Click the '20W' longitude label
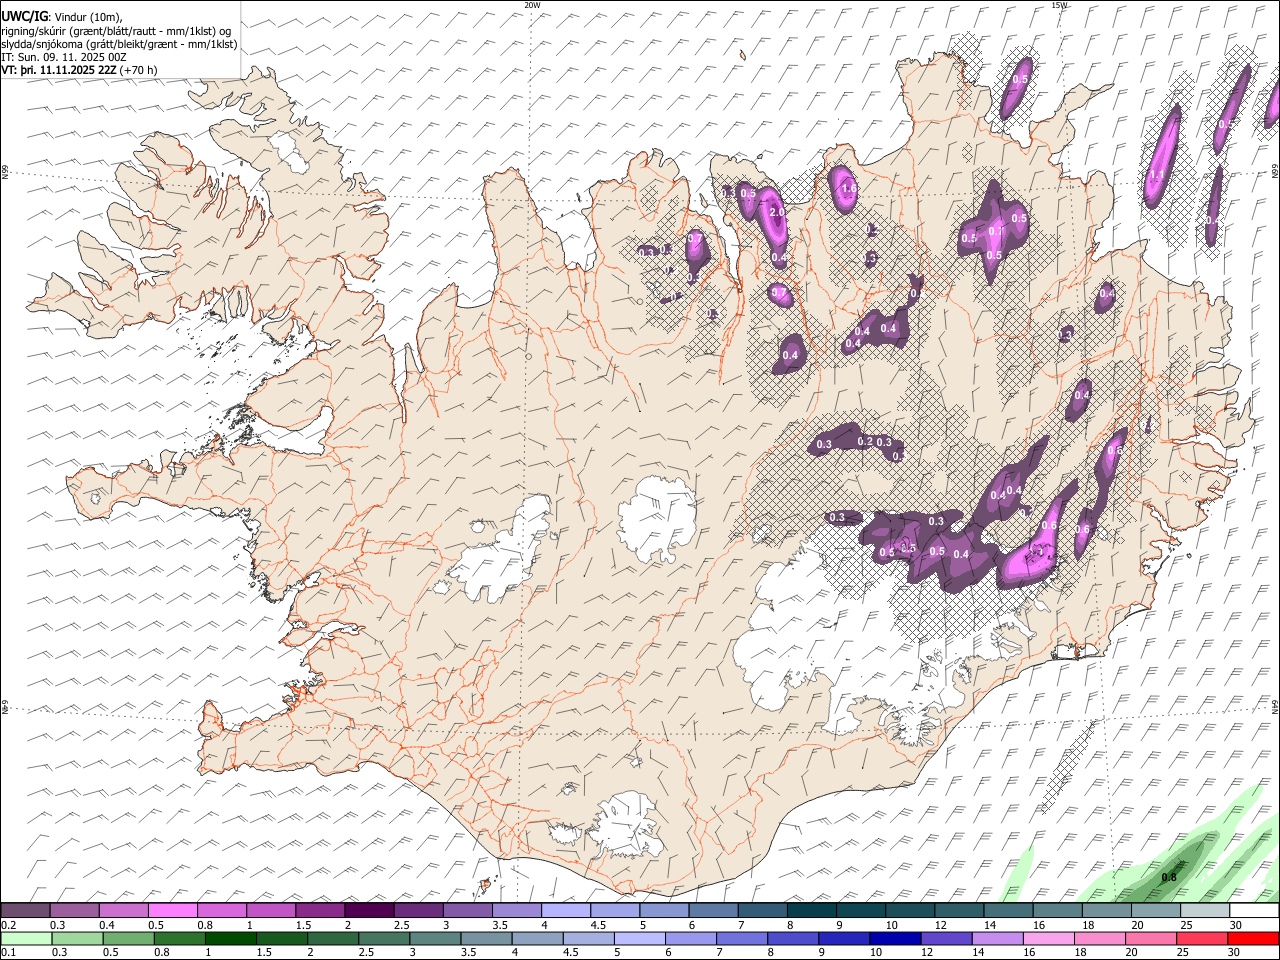The width and height of the screenshot is (1280, 960). 532,5
